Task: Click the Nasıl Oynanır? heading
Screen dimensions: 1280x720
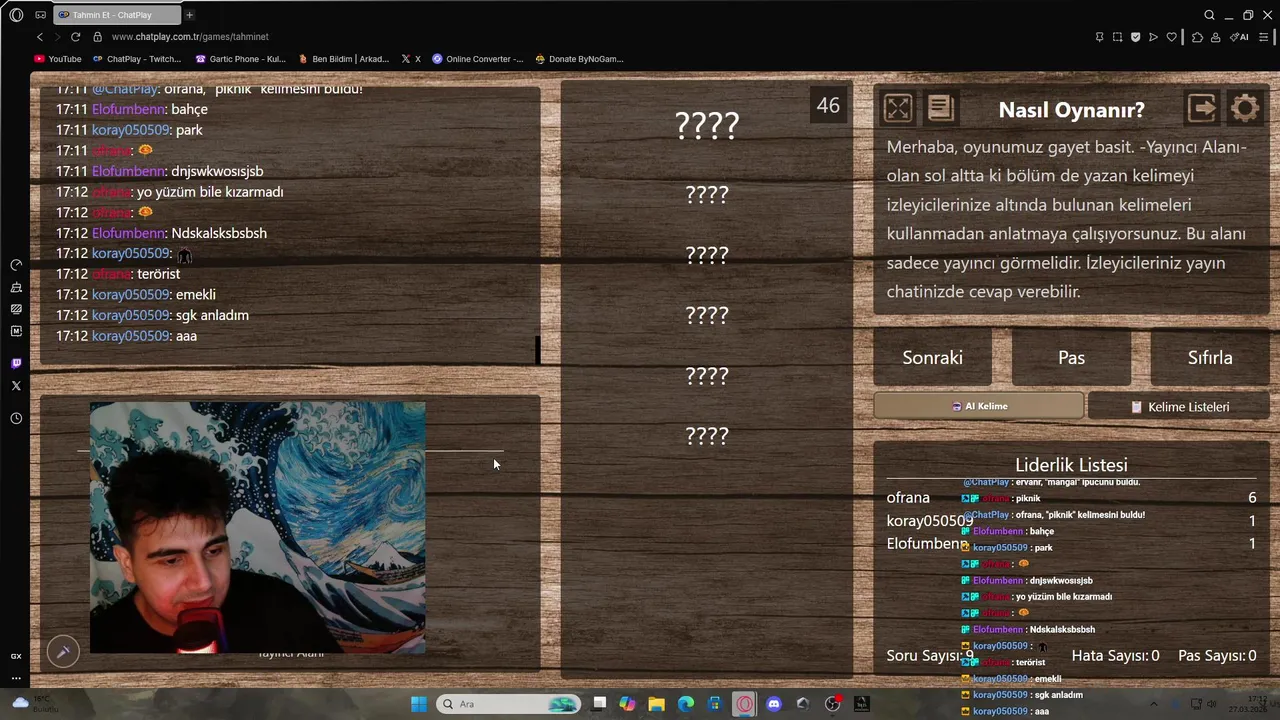Action: (x=1071, y=110)
